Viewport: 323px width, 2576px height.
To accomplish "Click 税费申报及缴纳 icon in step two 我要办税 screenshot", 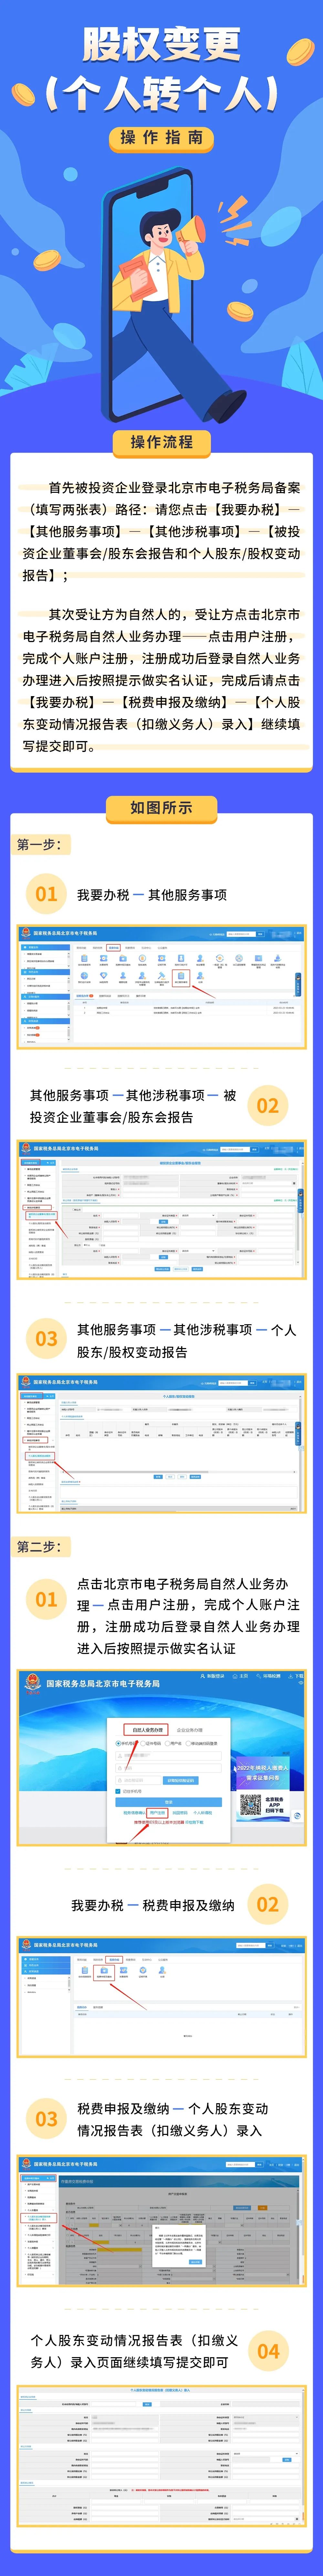I will pos(104,1973).
